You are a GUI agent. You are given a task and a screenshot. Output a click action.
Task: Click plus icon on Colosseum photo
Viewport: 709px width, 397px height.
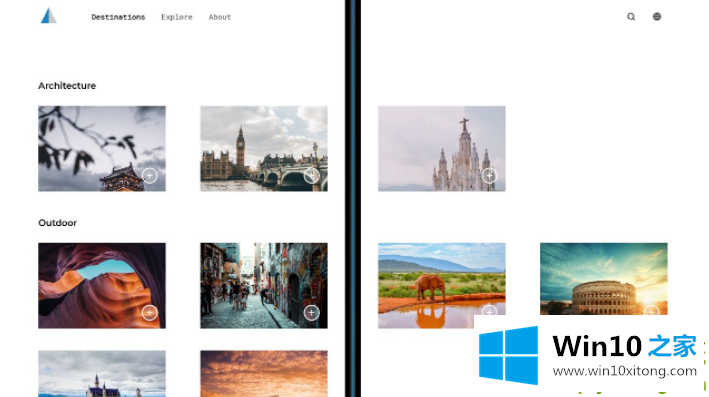tap(651, 311)
